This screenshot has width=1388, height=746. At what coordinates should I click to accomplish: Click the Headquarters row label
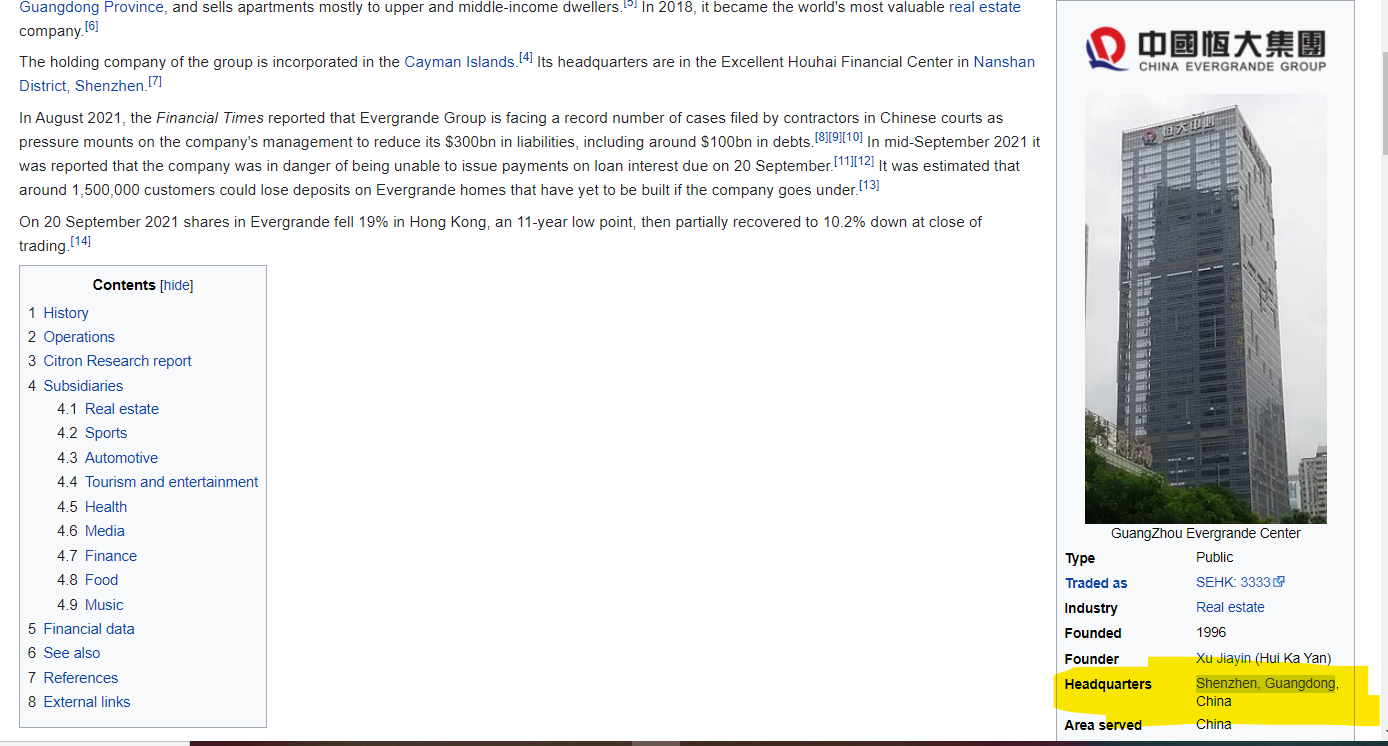click(1108, 684)
